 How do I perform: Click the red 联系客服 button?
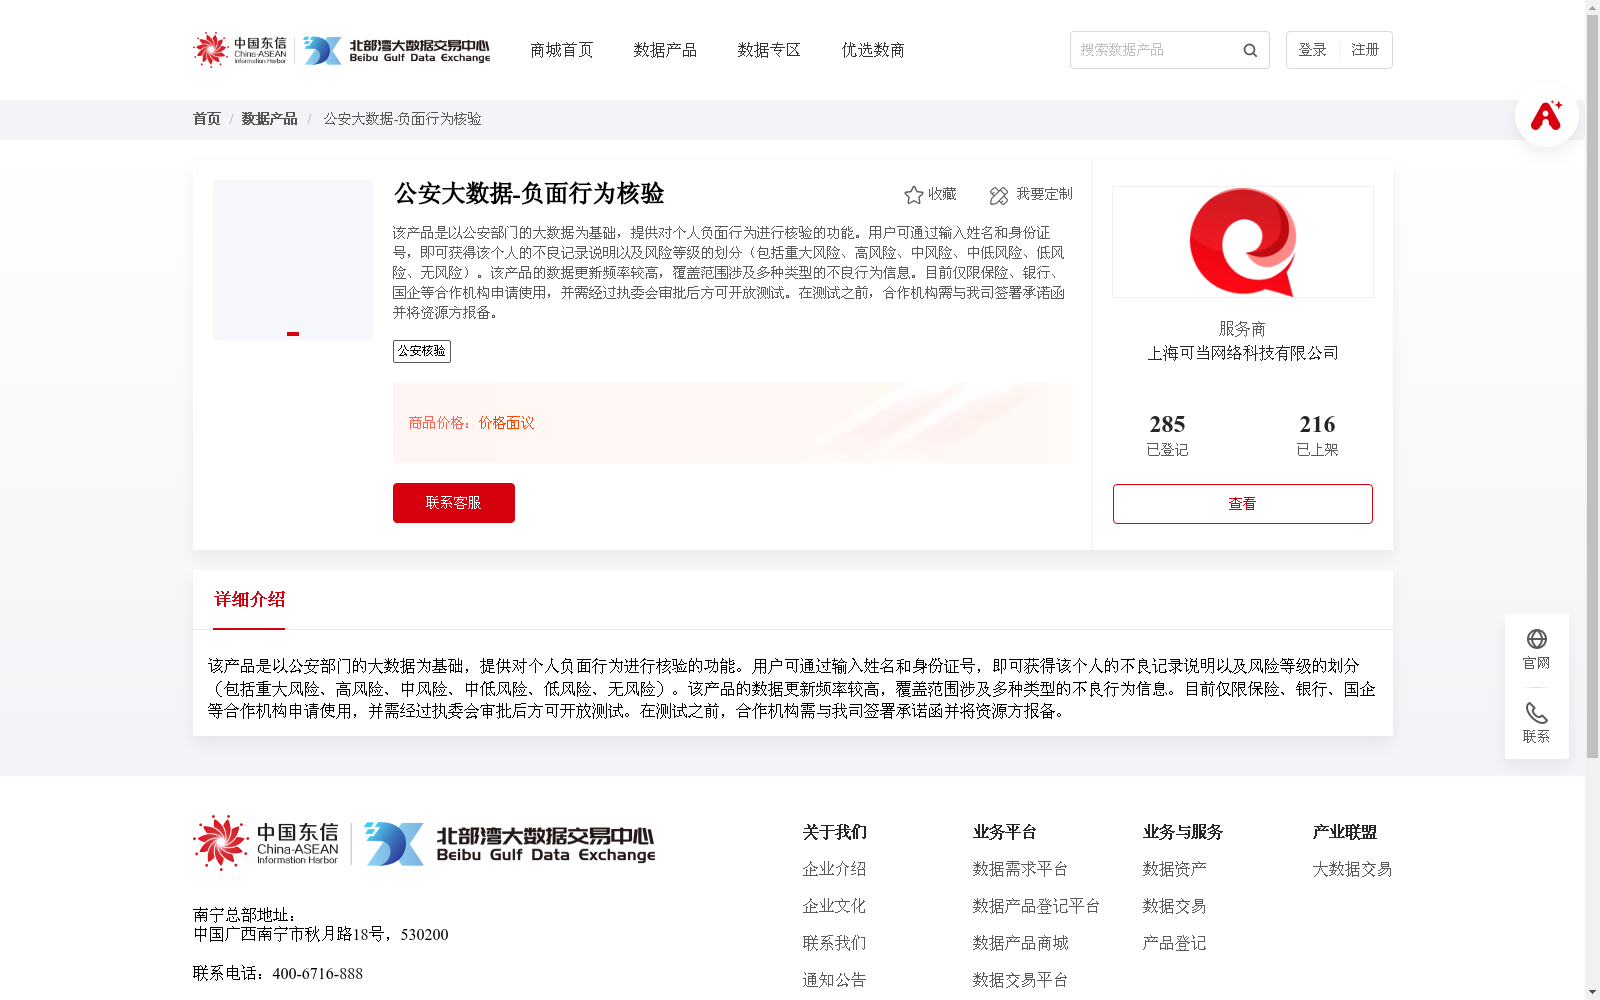454,503
